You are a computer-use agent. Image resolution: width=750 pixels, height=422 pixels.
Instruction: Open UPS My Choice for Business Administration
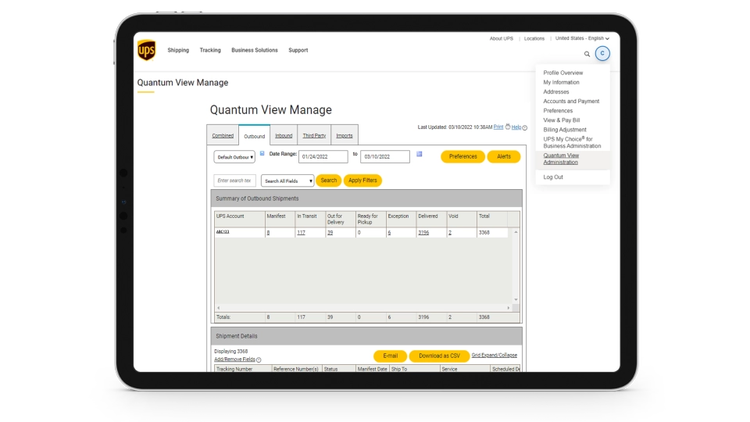pos(572,143)
